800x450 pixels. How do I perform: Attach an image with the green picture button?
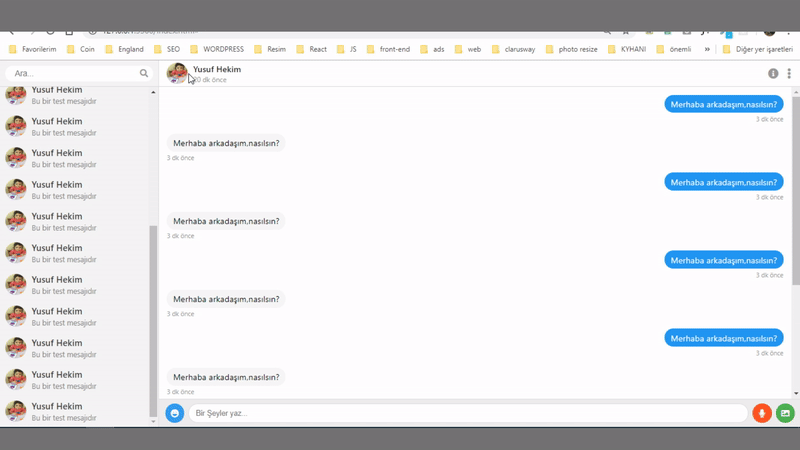click(785, 413)
